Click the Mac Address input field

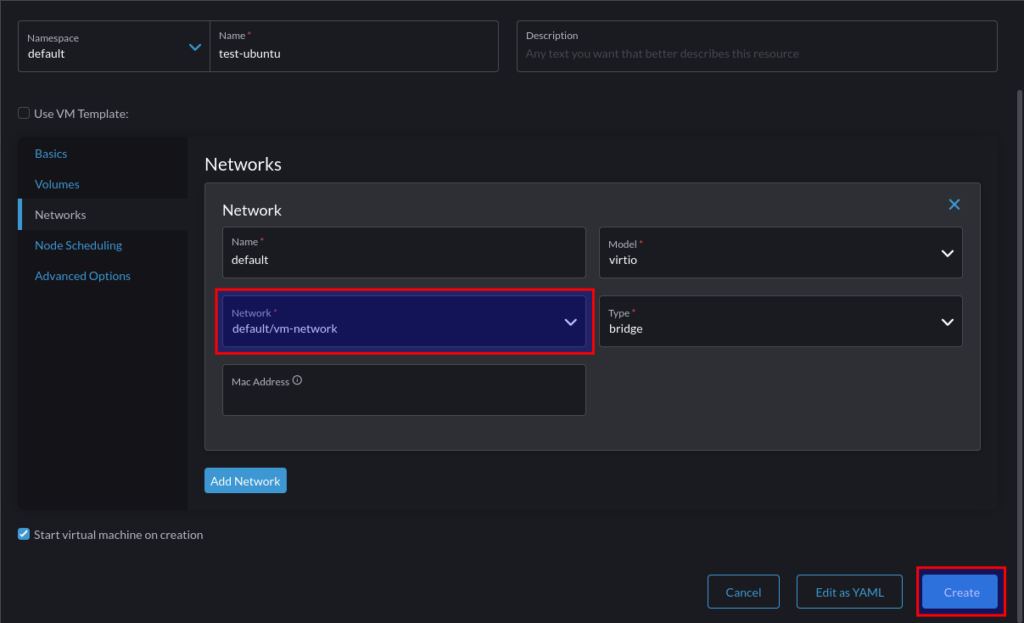[404, 390]
